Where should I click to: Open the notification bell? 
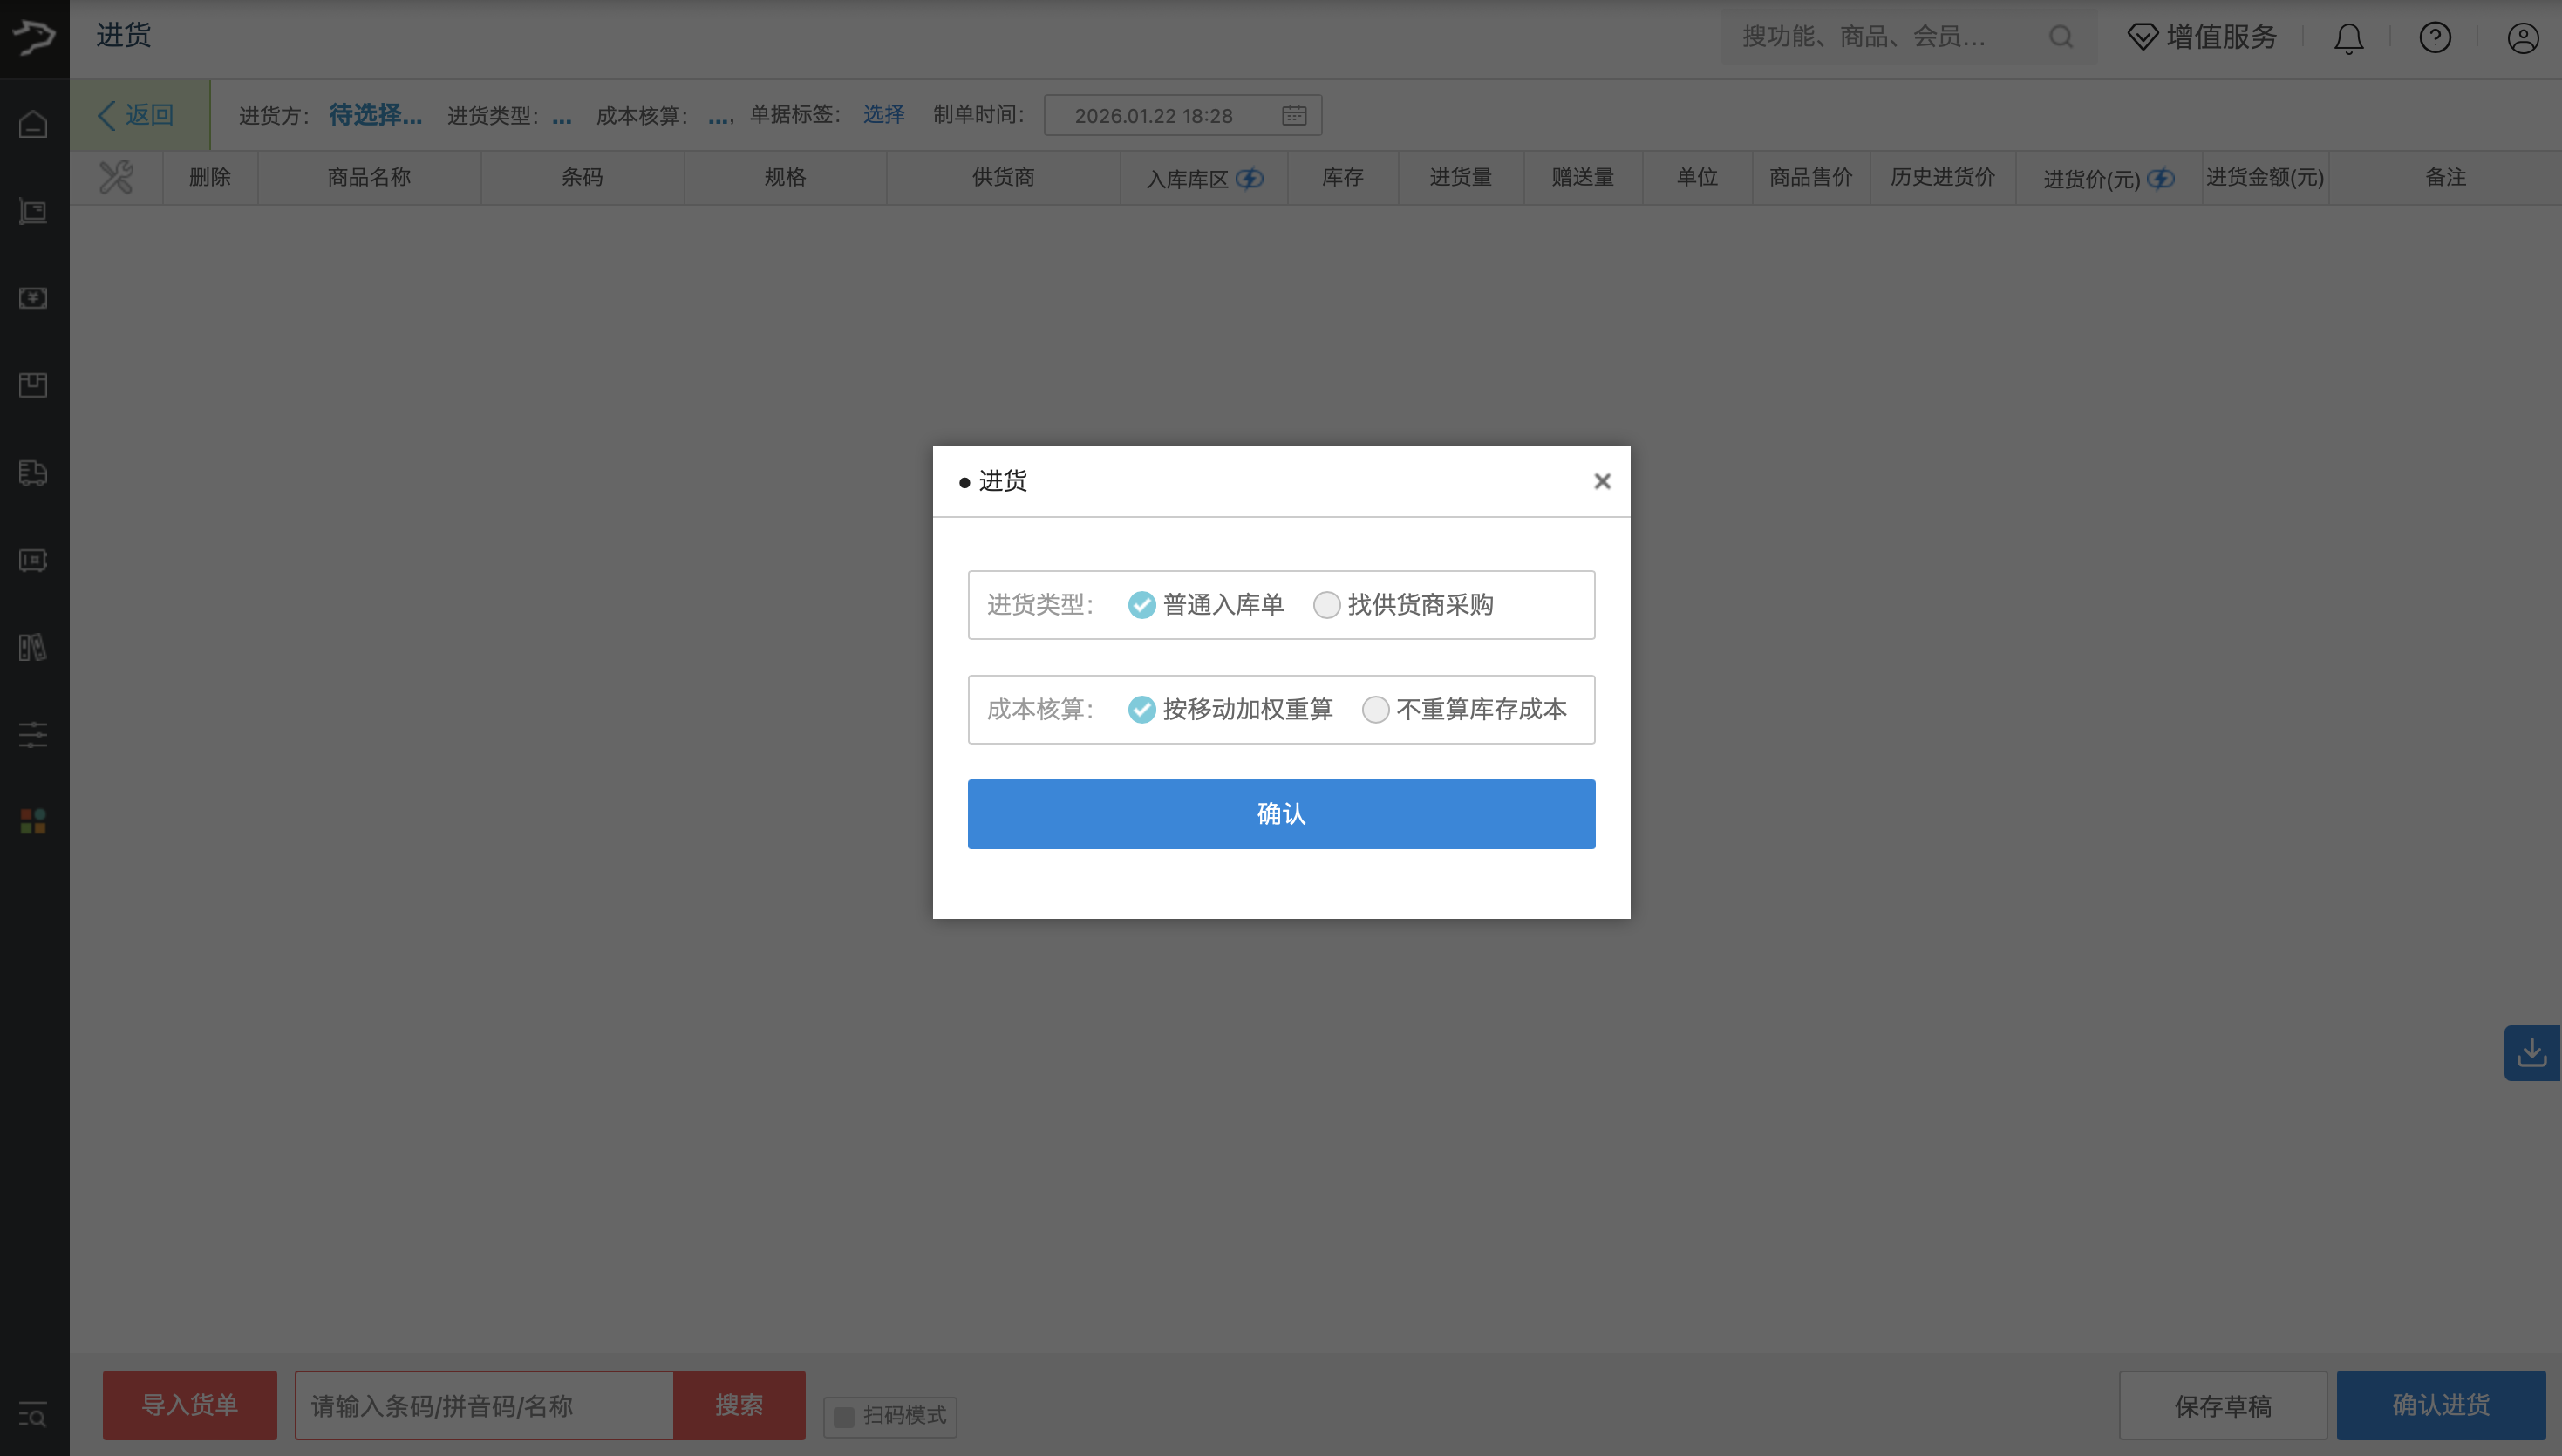(2348, 38)
